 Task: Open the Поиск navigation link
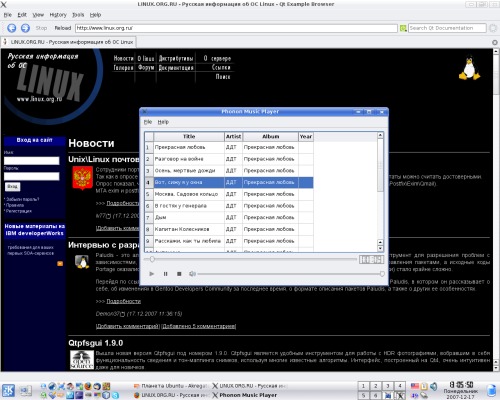(x=223, y=77)
